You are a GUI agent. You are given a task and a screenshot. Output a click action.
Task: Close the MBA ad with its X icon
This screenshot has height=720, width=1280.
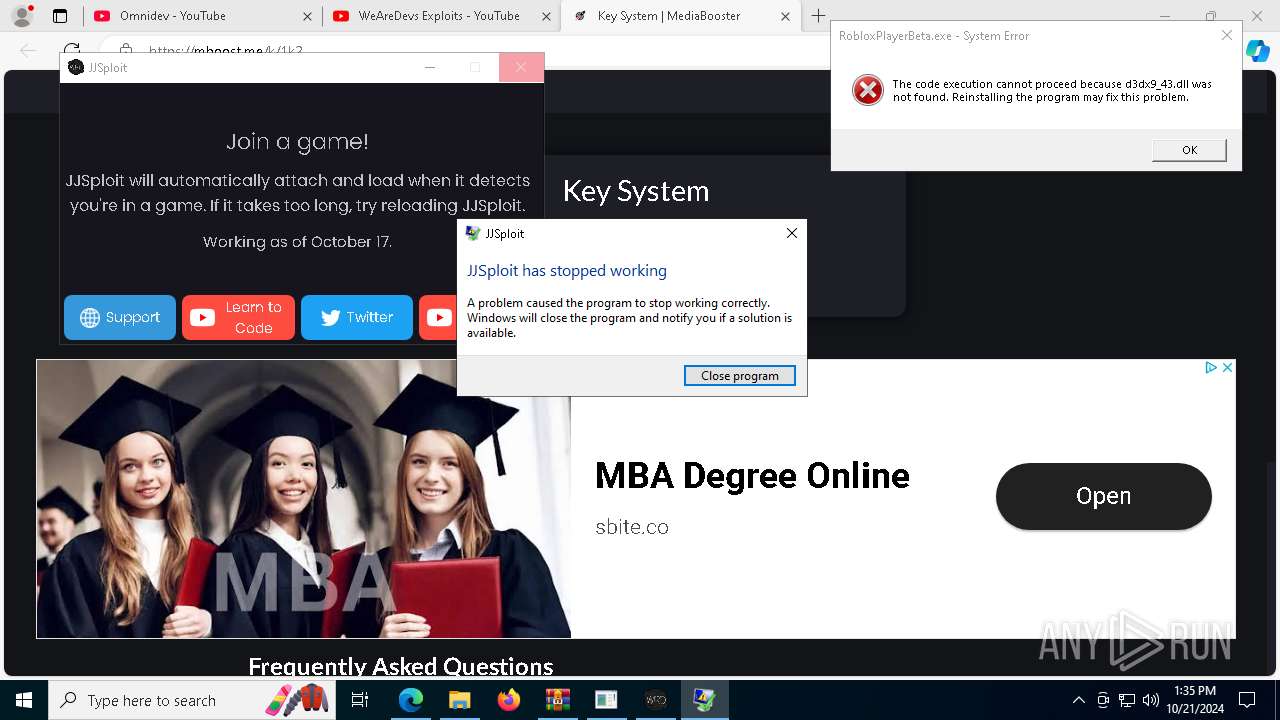coord(1227,368)
